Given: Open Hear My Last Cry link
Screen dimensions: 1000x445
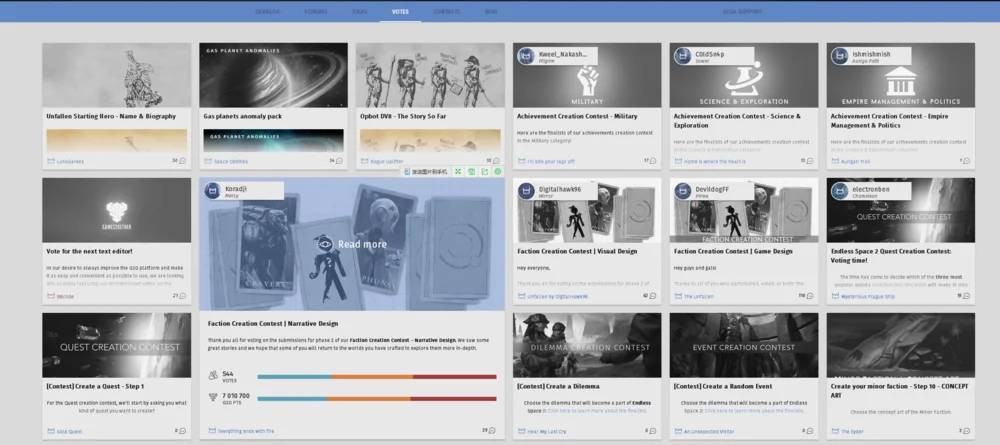Looking at the screenshot, I should click(x=549, y=432).
